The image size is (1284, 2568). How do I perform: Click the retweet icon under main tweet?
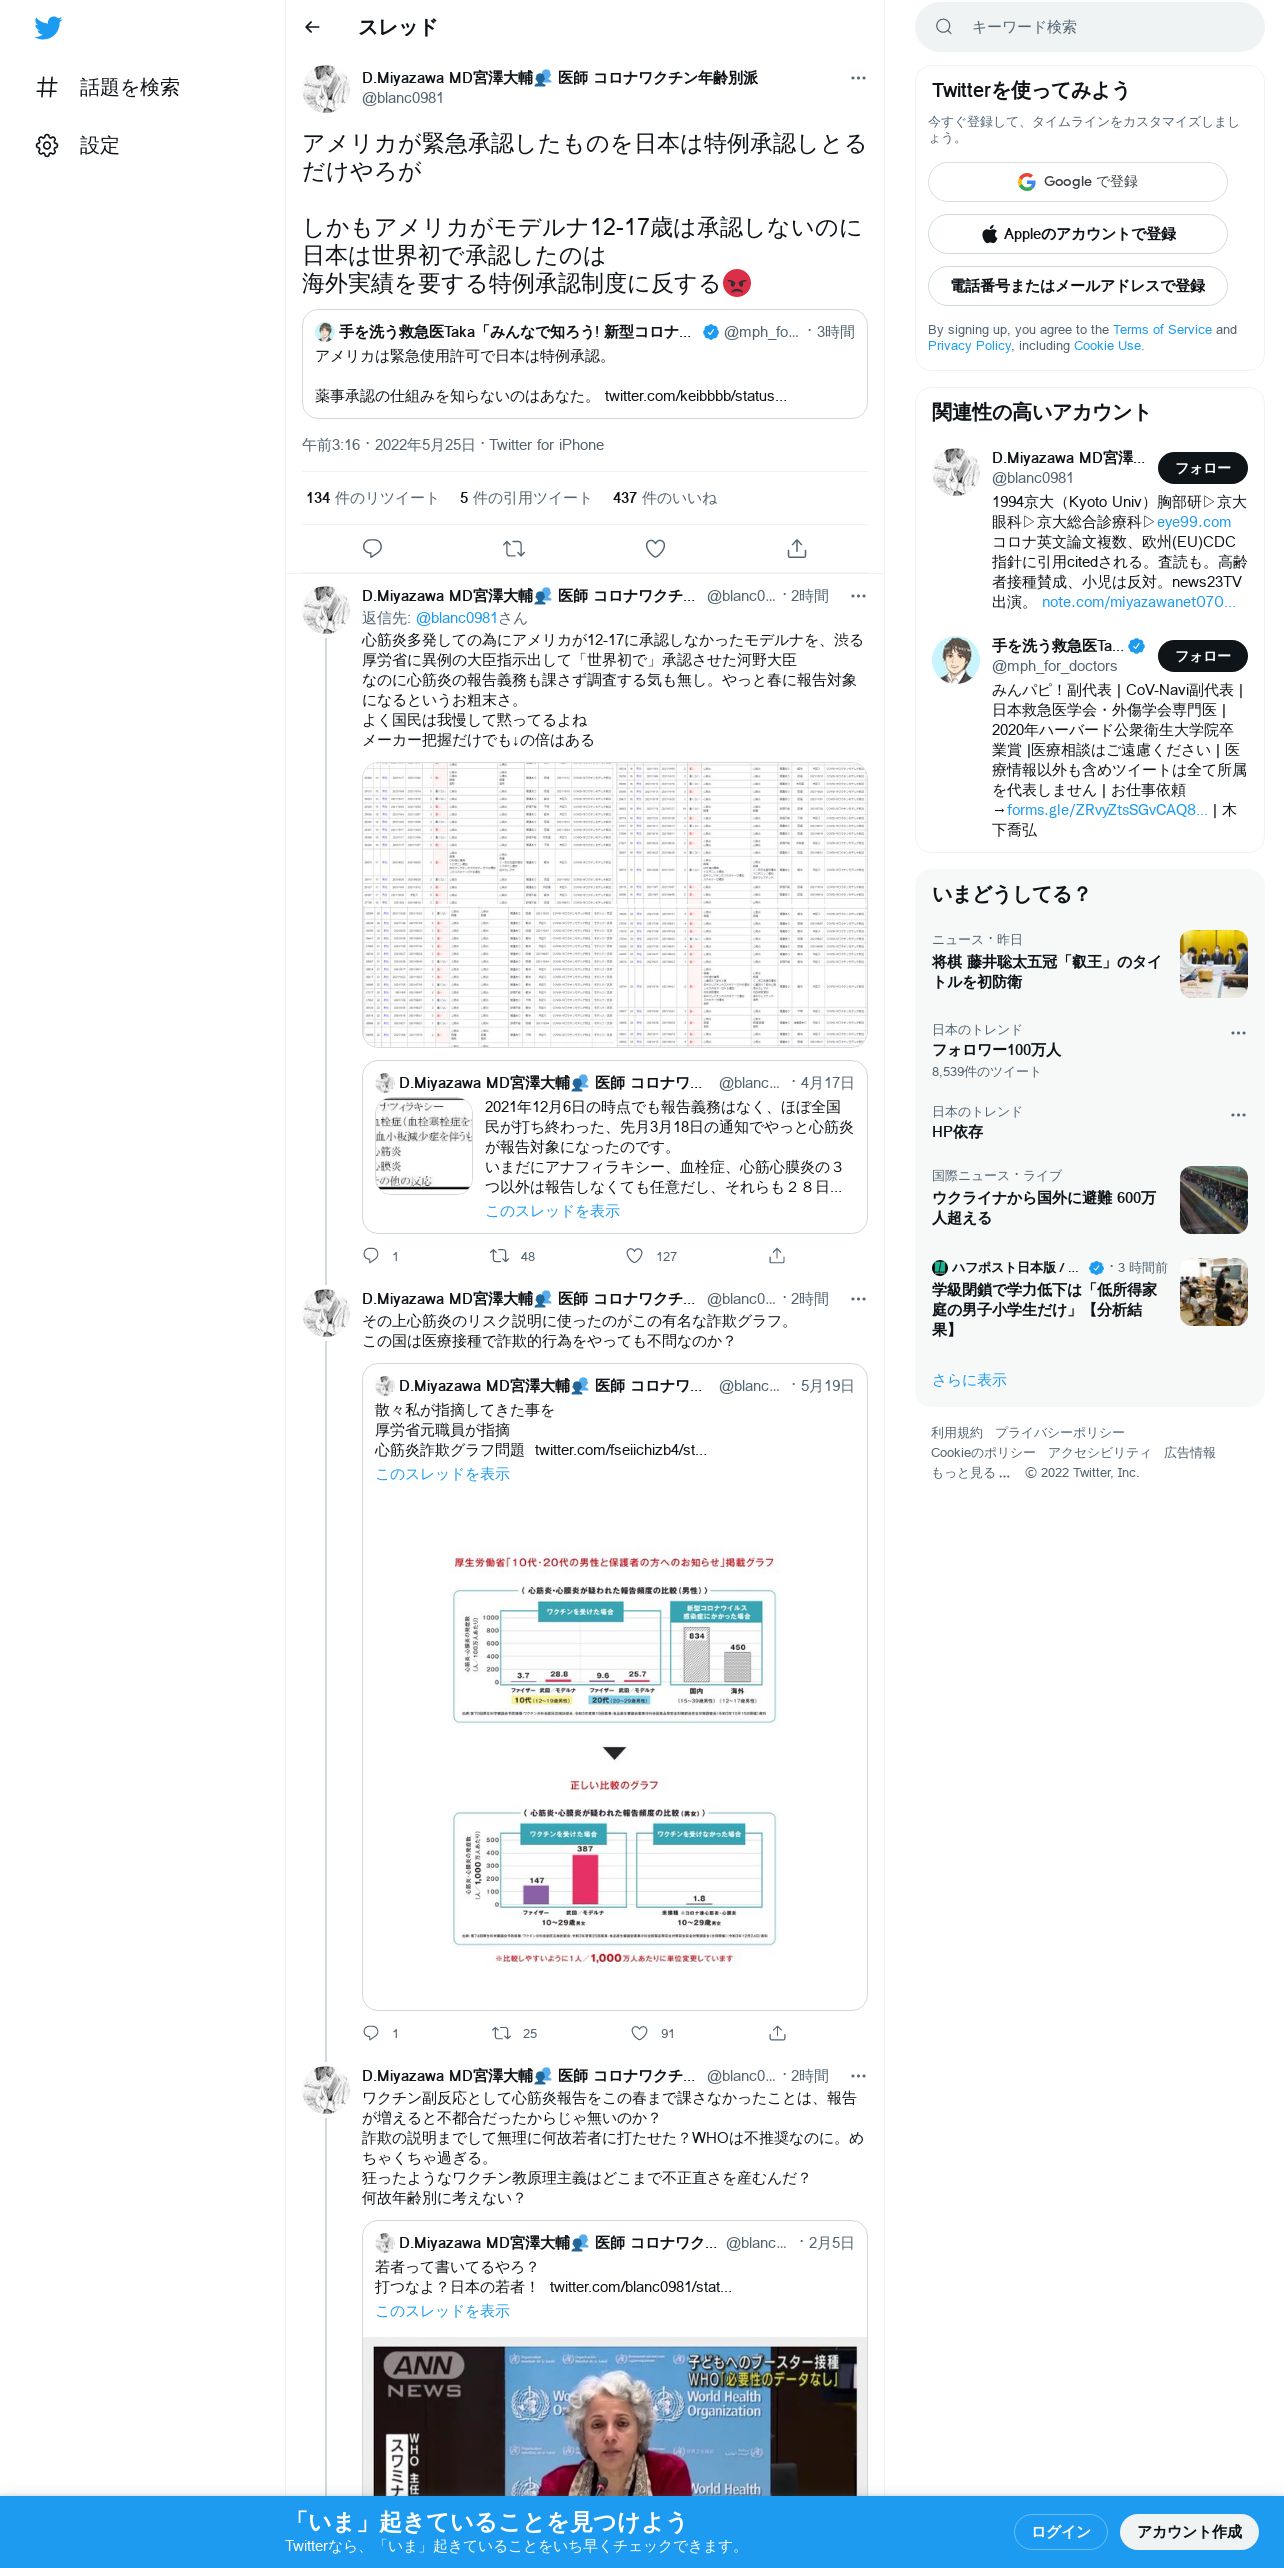(x=514, y=548)
